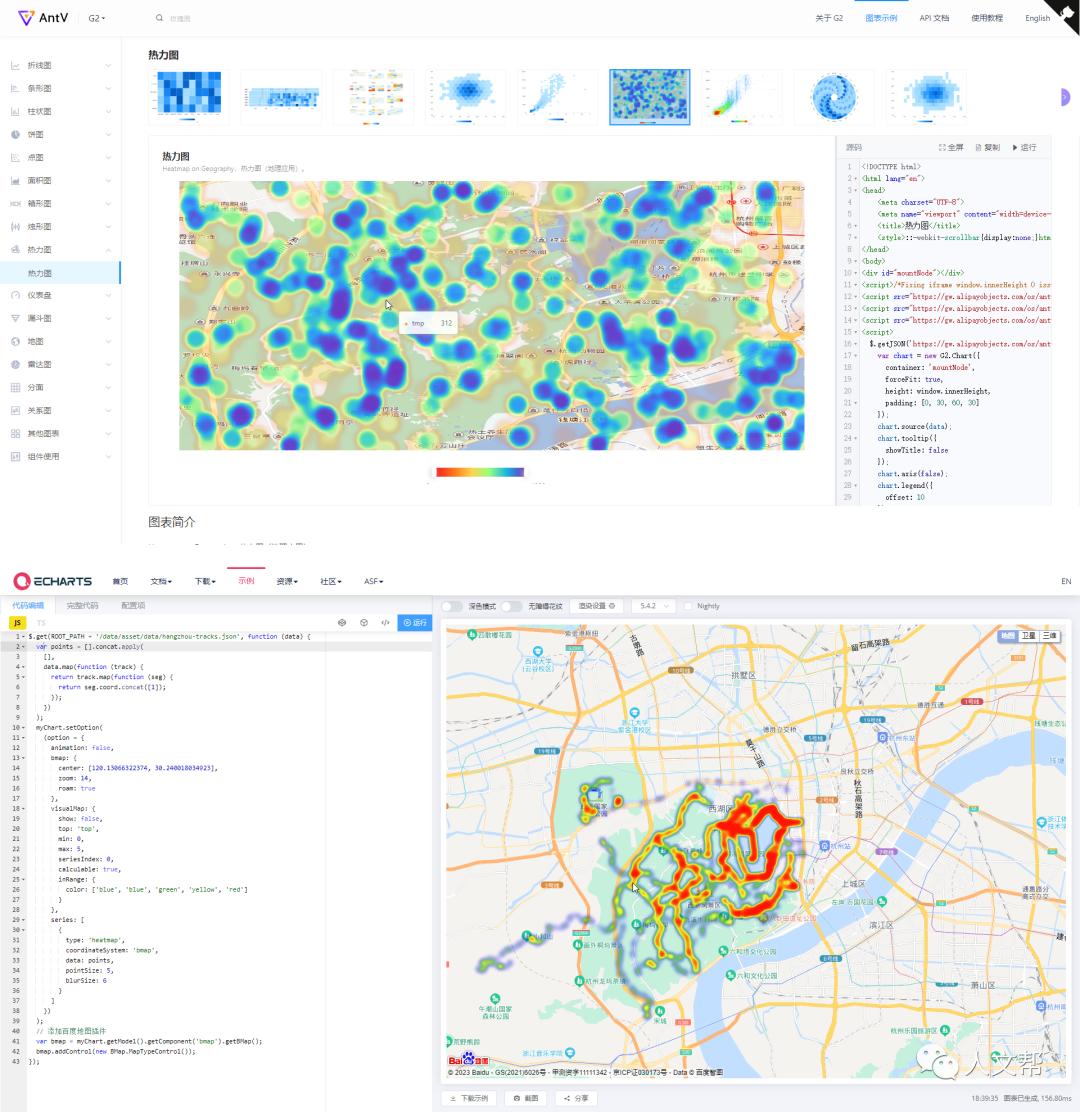Toggle the 无障碍花纹 decal pattern switch
Screen dimensions: 1080x1112
(x=511, y=606)
